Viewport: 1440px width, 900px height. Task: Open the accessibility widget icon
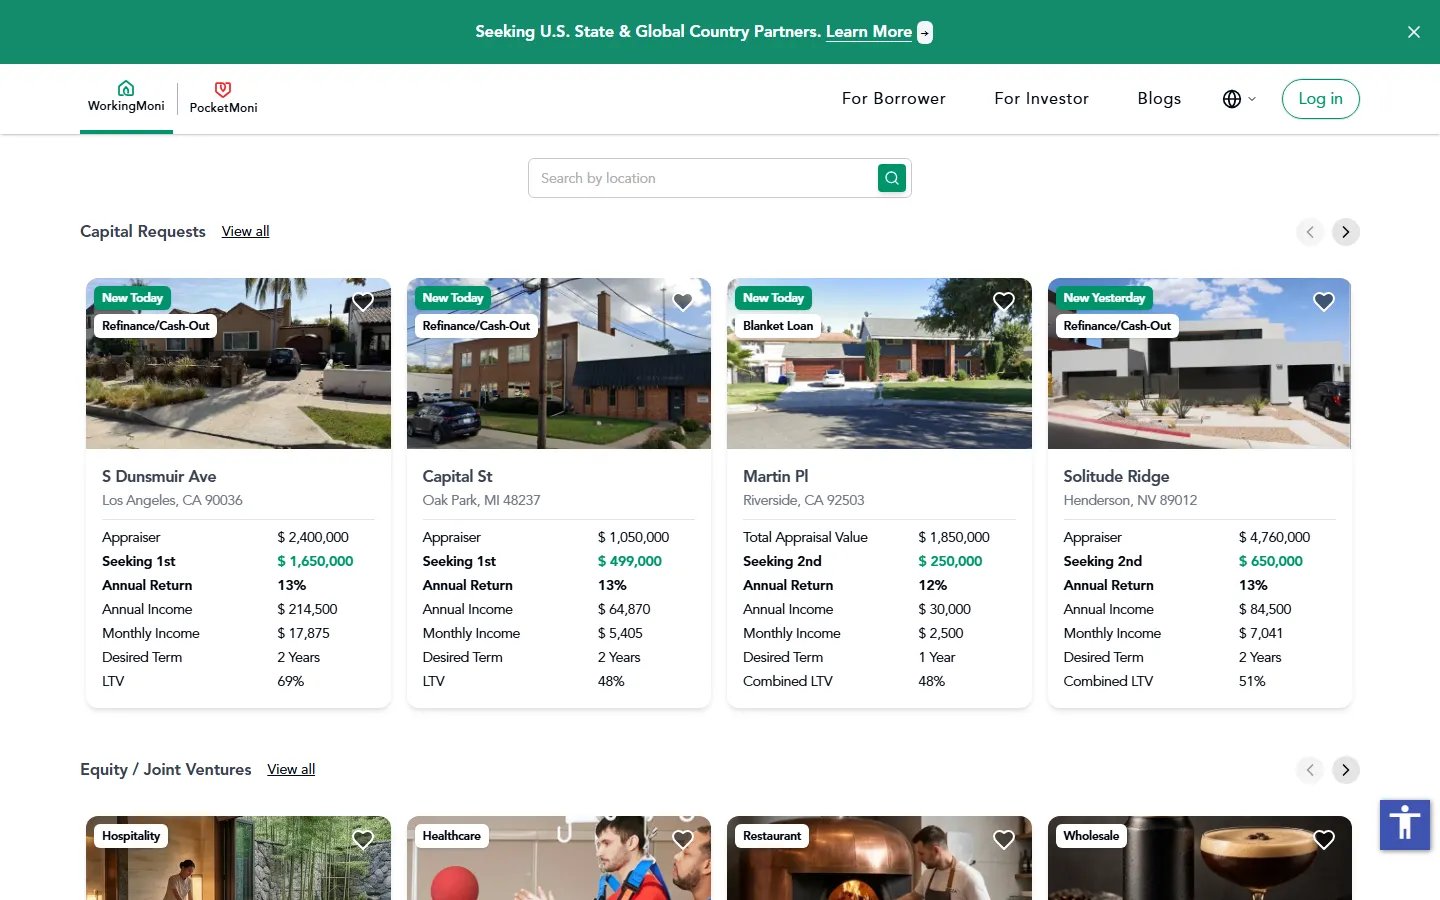coord(1405,825)
